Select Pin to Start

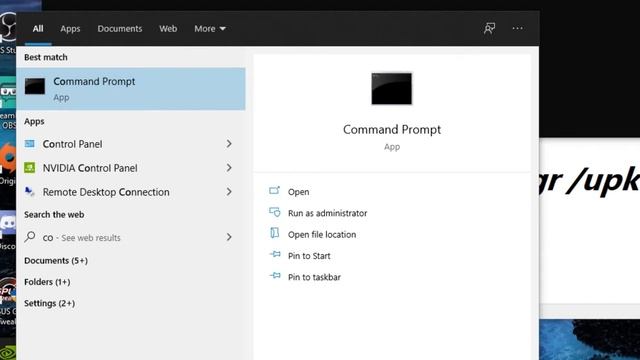point(309,256)
